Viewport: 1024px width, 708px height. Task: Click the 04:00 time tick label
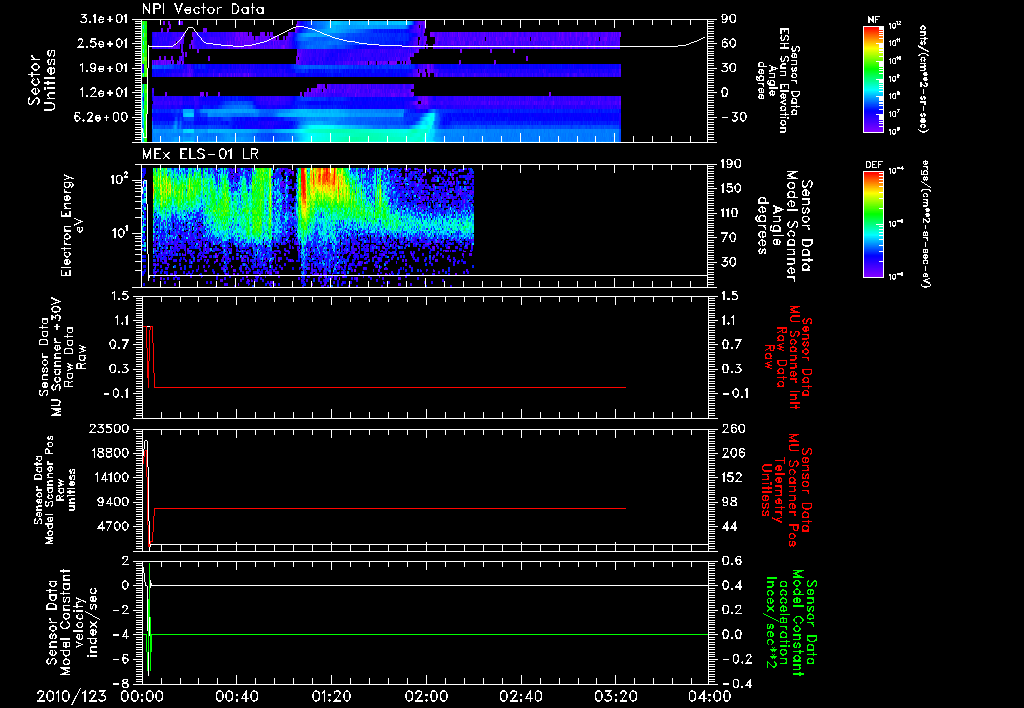point(710,696)
